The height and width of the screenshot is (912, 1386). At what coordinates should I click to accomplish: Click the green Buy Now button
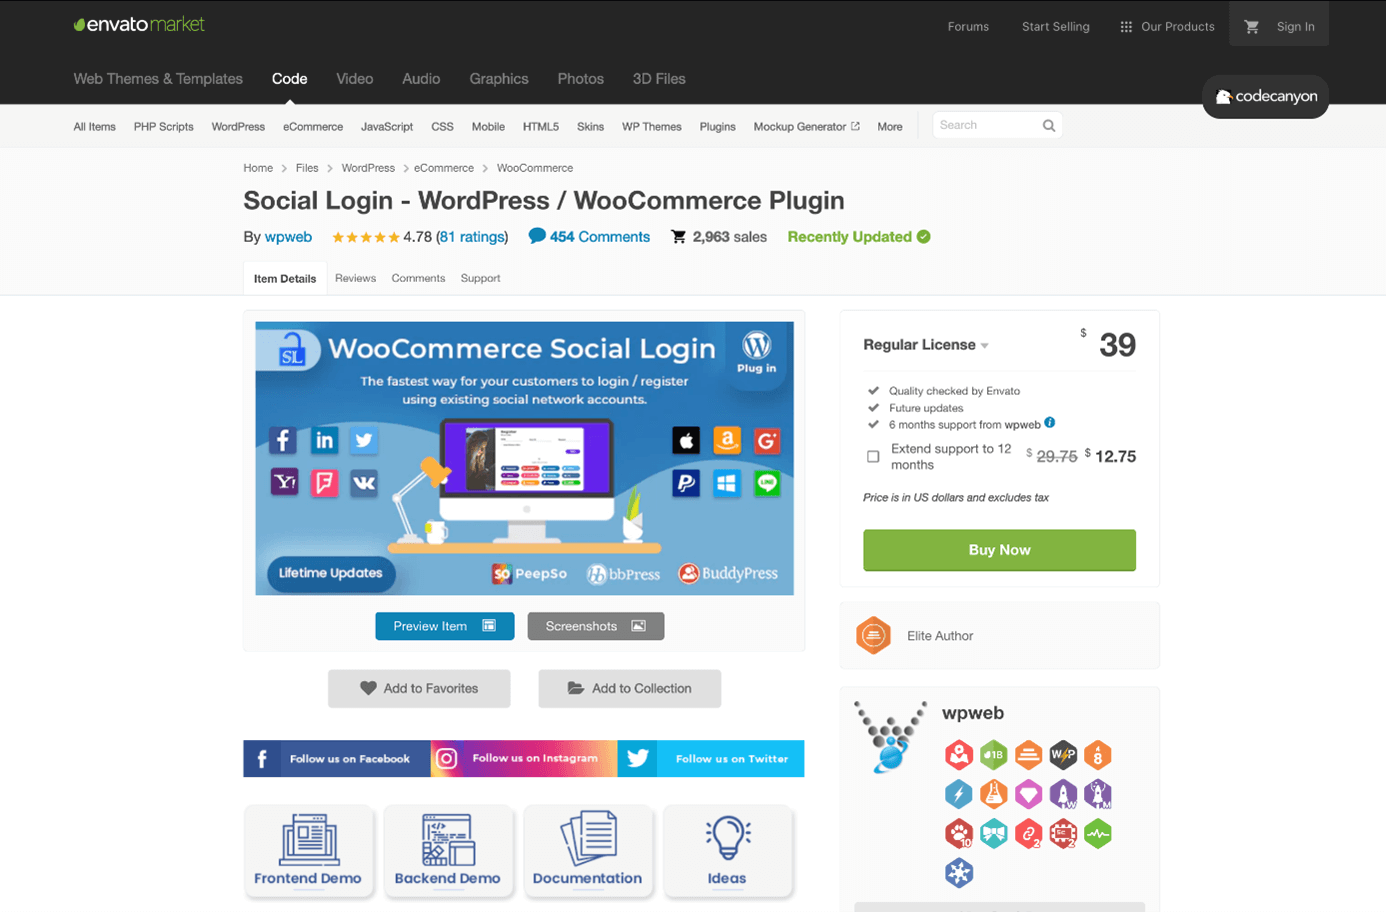(999, 550)
